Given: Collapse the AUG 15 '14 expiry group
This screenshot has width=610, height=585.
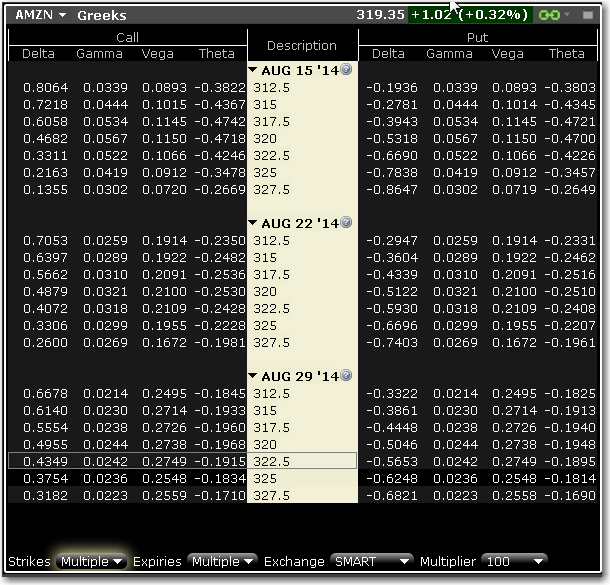Looking at the screenshot, I should pos(253,70).
